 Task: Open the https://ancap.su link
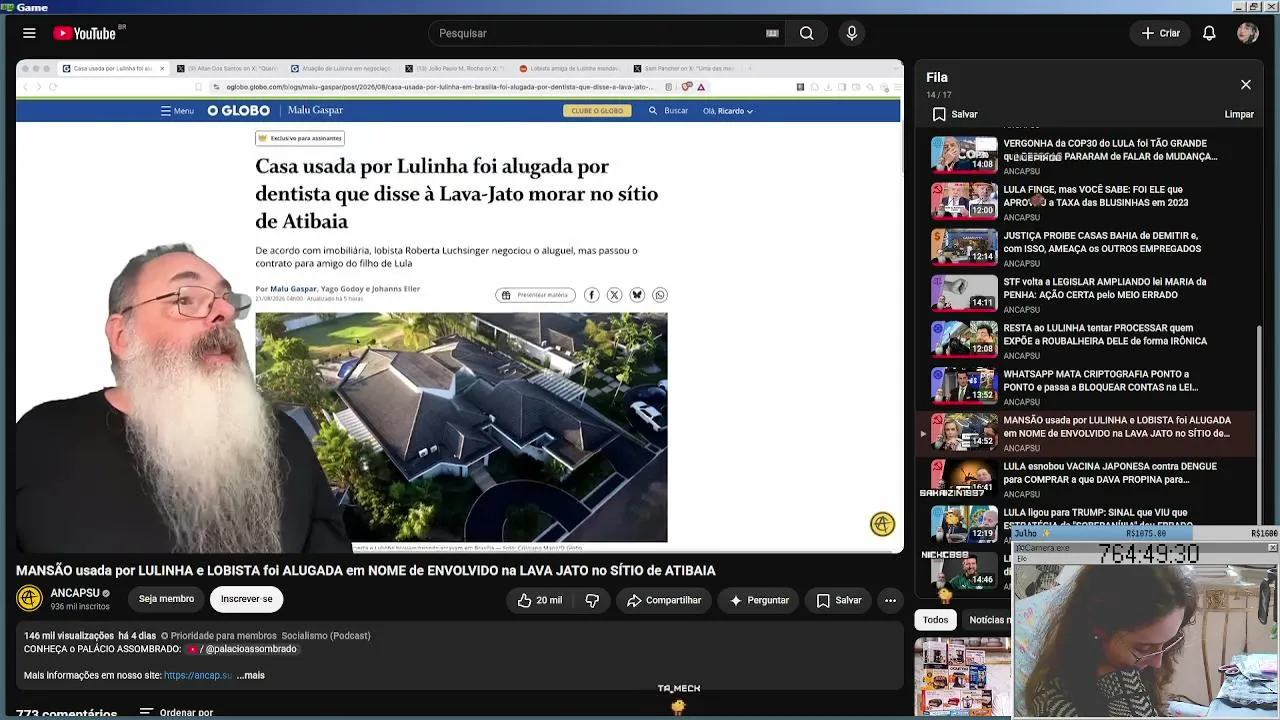click(x=198, y=676)
